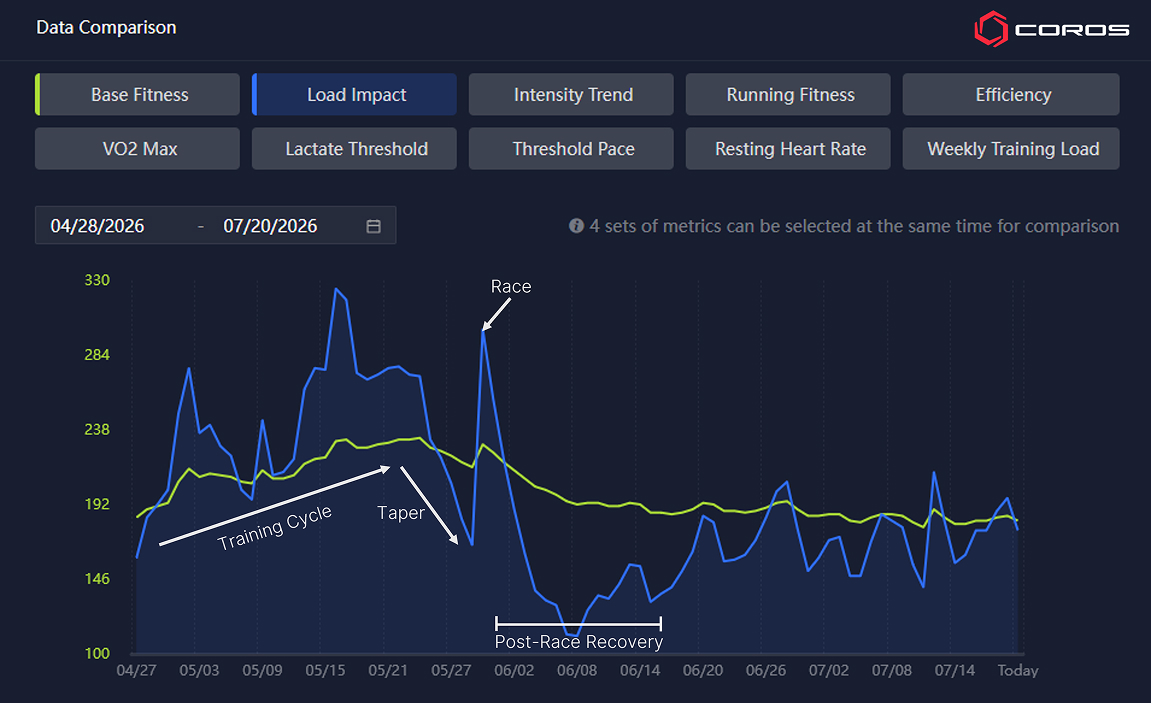Click the 06/20 x-axis date label
1151x703 pixels.
[x=703, y=671]
